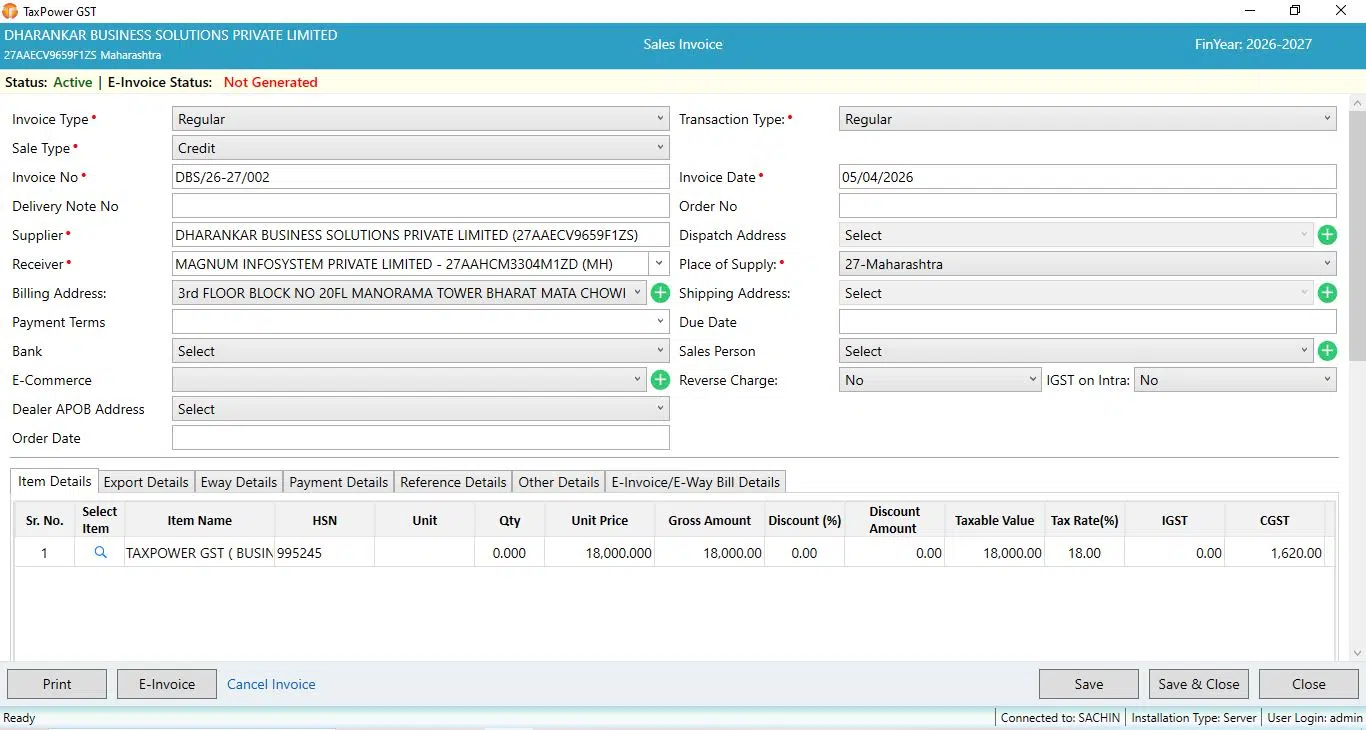
Task: Open the Dealer APOB Address dropdown
Action: [421, 409]
